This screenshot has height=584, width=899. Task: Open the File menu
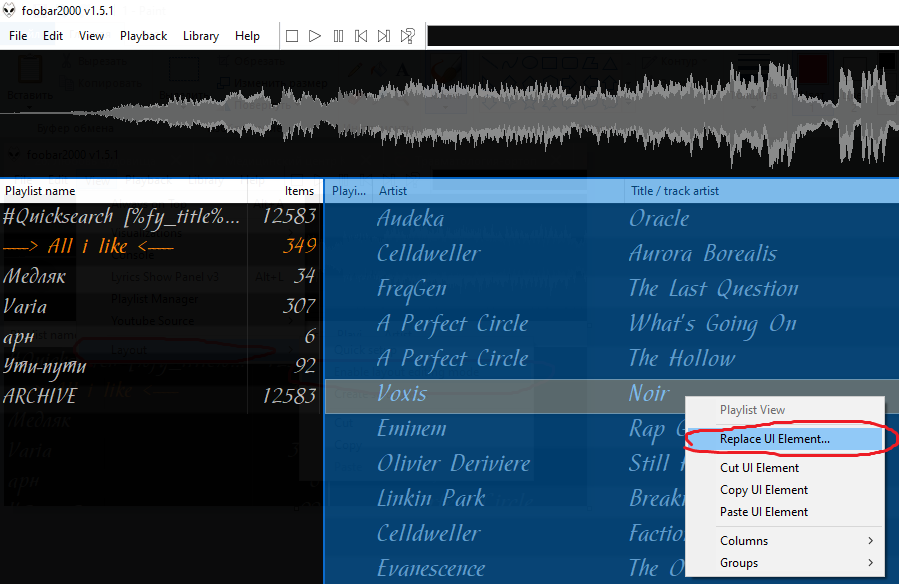[x=18, y=36]
